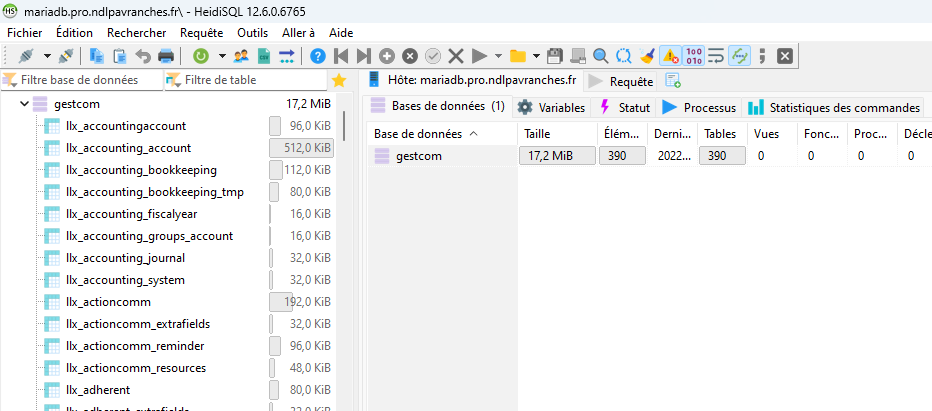Open the dropdown arrow beside the folder icon
The width and height of the screenshot is (932, 411).
click(x=537, y=56)
